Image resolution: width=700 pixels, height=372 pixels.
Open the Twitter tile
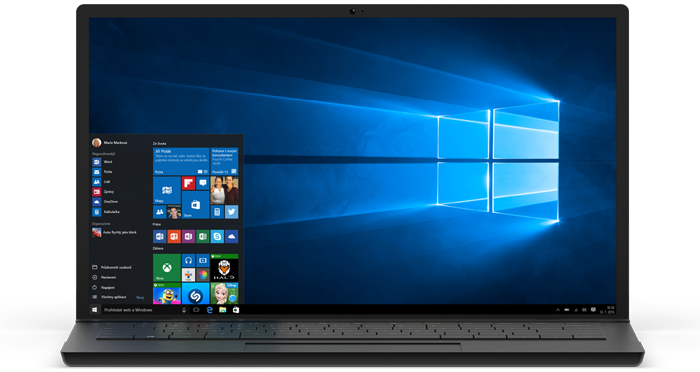click(x=231, y=212)
